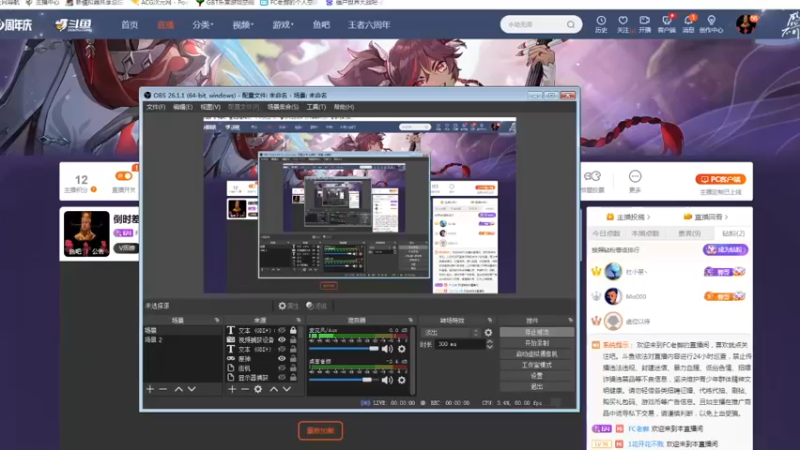
Task: Pop out the 场景 dock panel
Action: (x=217, y=320)
